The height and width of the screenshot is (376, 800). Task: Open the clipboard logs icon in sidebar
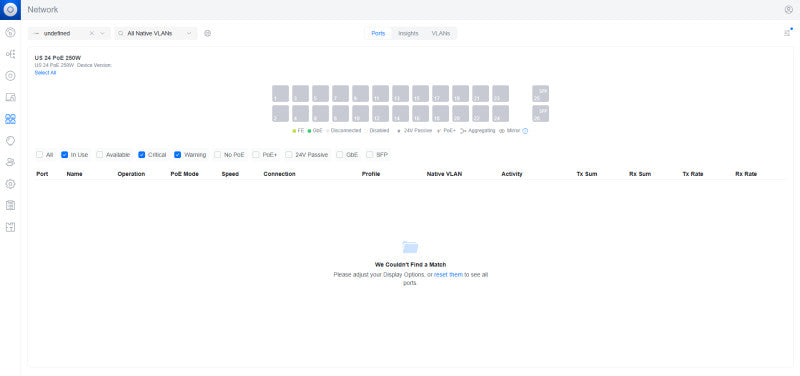point(10,205)
